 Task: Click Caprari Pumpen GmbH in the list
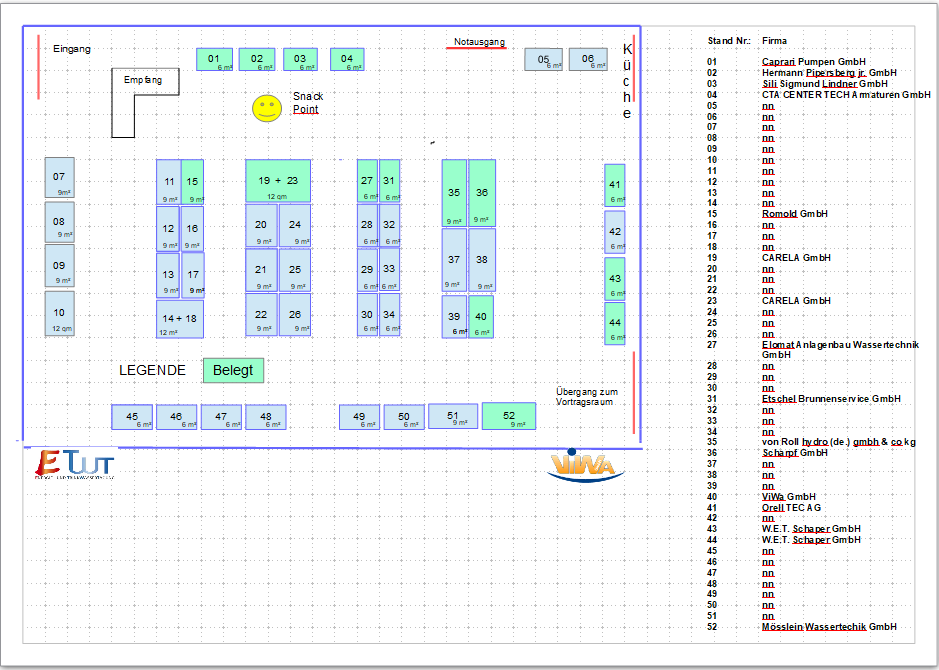click(813, 62)
